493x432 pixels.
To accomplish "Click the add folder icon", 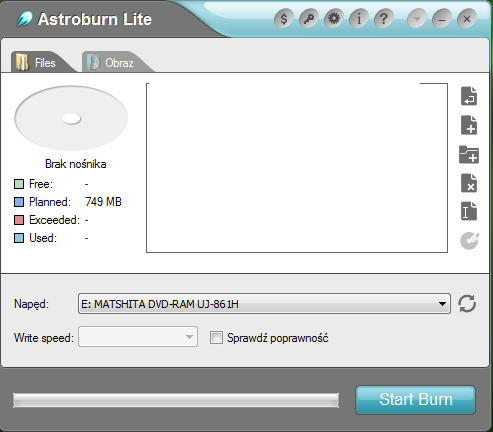I will pos(469,154).
